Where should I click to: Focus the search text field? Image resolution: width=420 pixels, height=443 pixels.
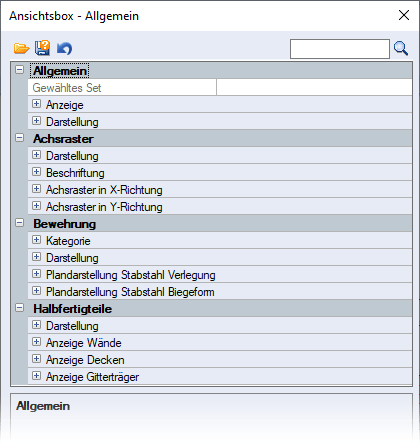[340, 49]
